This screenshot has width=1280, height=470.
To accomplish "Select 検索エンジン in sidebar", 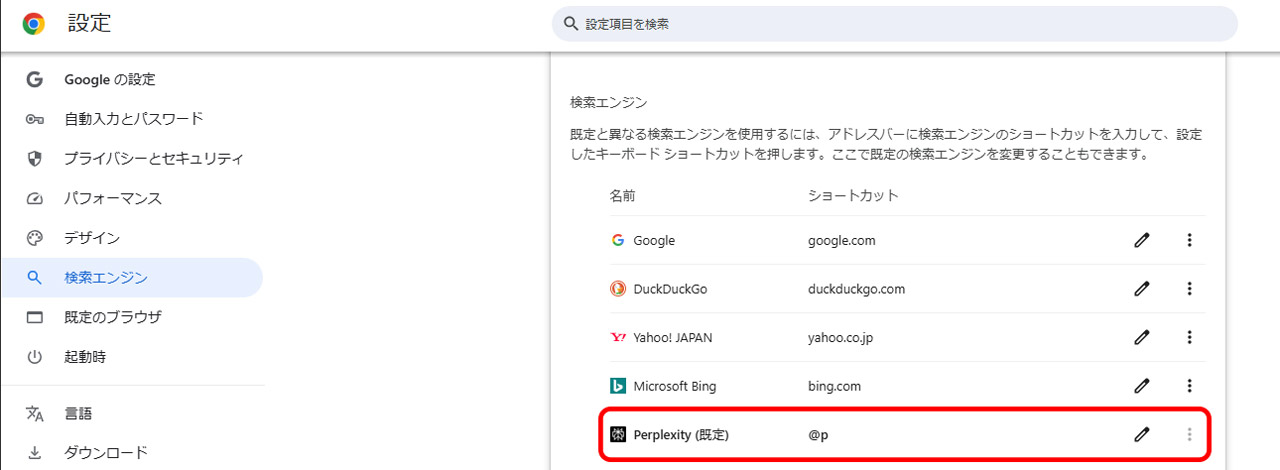I will pyautogui.click(x=132, y=278).
